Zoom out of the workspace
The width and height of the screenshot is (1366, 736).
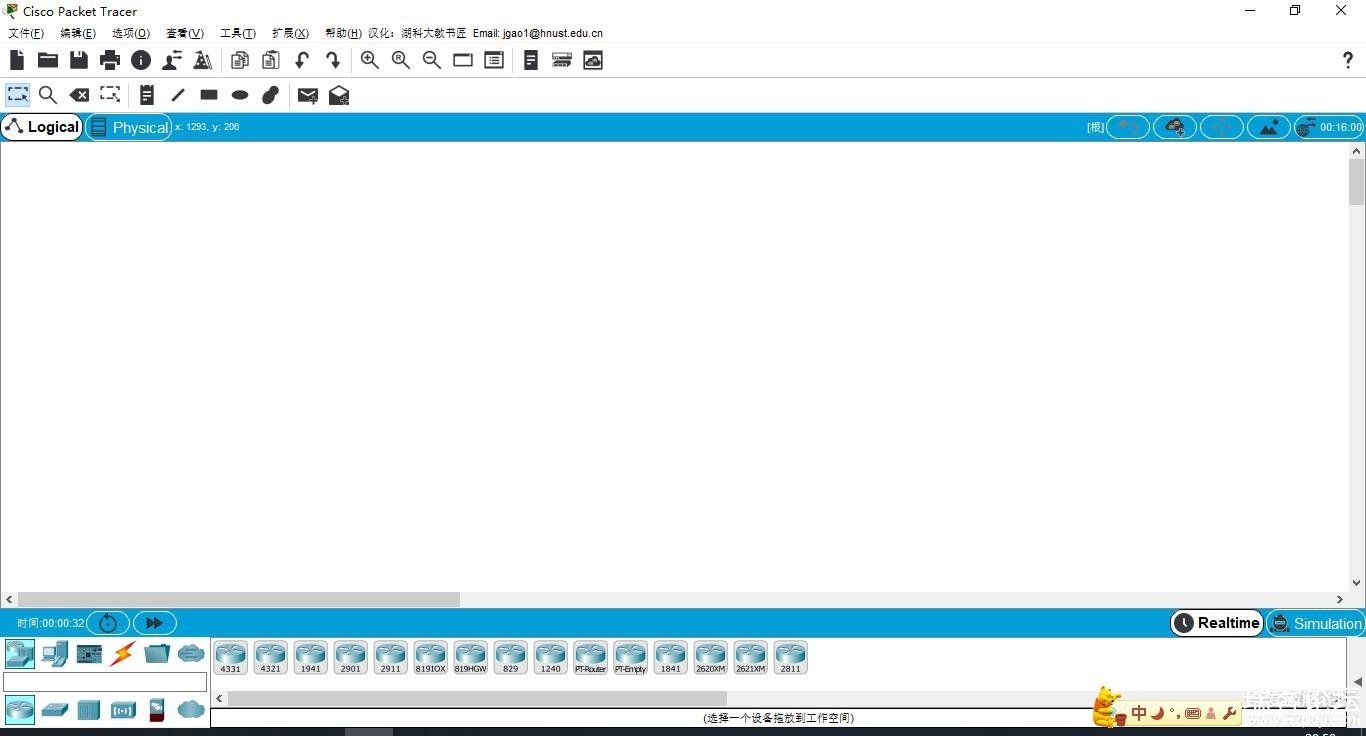pyautogui.click(x=432, y=60)
